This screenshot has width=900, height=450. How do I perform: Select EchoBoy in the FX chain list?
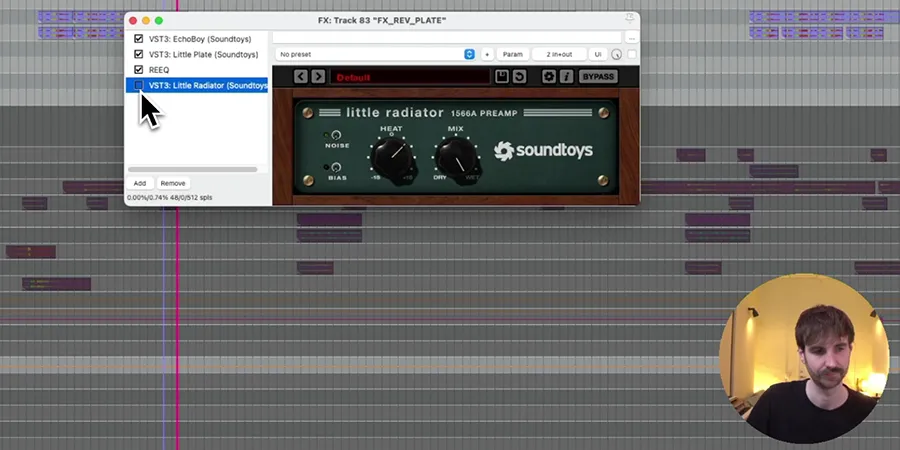click(200, 39)
